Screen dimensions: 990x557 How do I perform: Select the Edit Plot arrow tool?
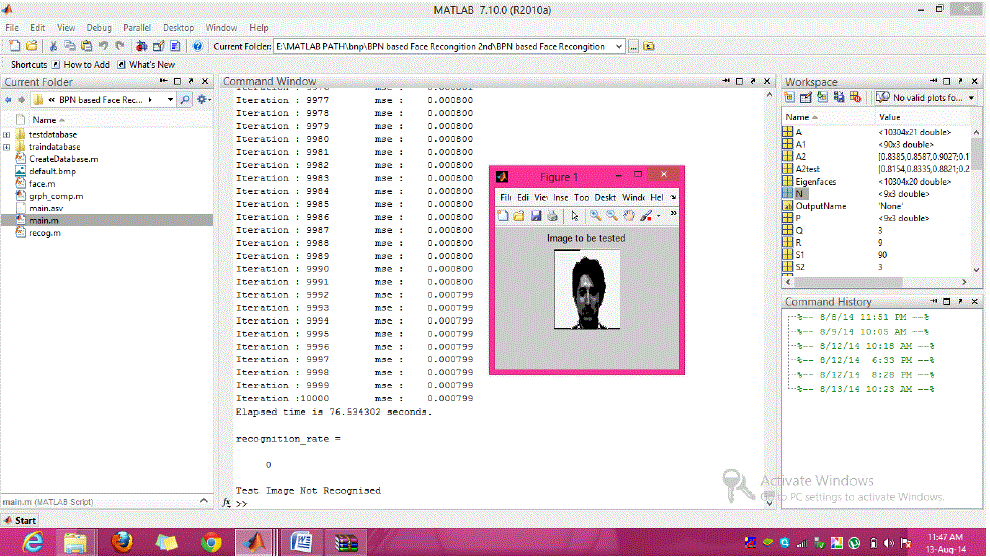[575, 215]
